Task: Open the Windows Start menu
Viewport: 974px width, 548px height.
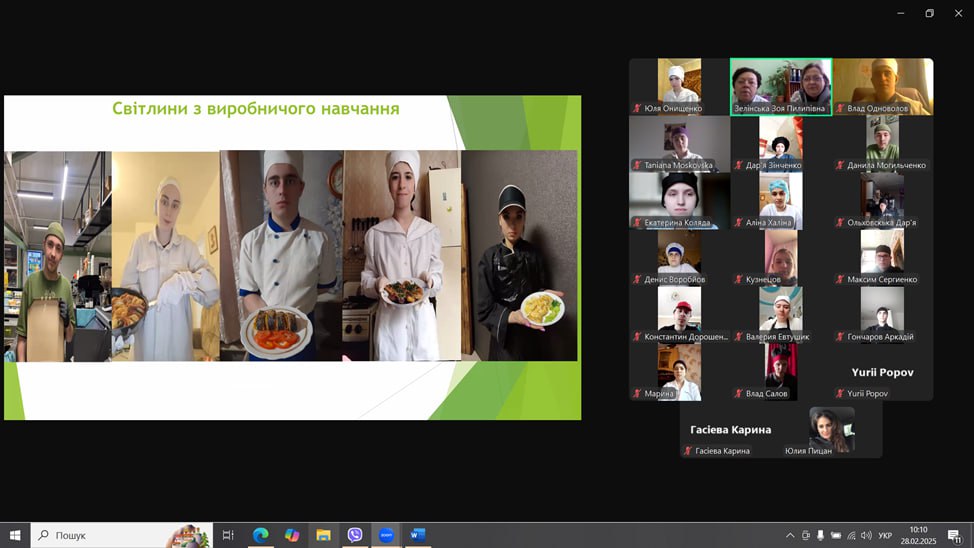Action: coord(15,535)
